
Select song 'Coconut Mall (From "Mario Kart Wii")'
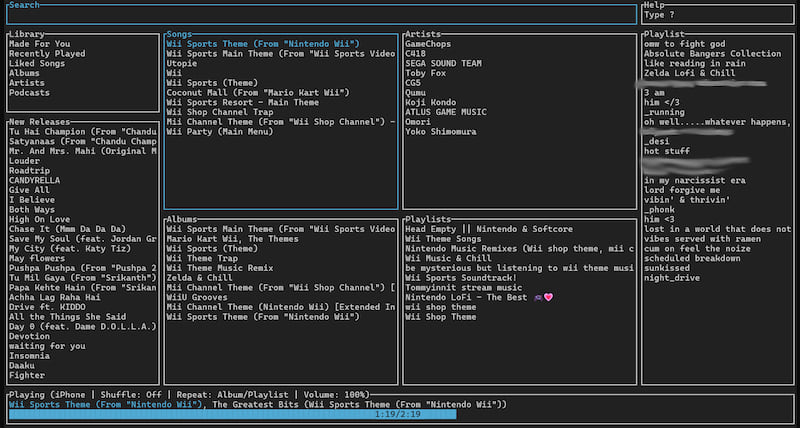[258, 92]
